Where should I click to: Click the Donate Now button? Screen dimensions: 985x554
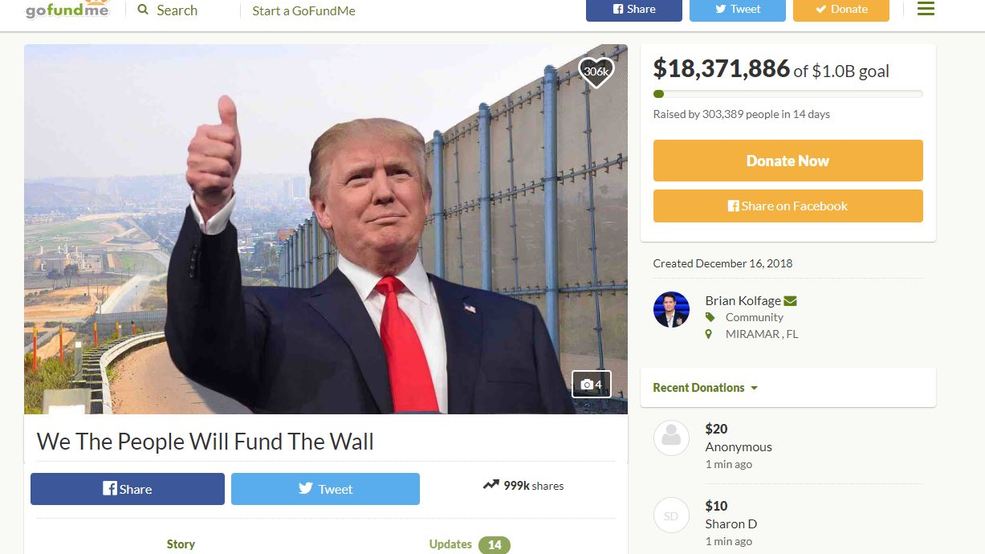(x=788, y=161)
